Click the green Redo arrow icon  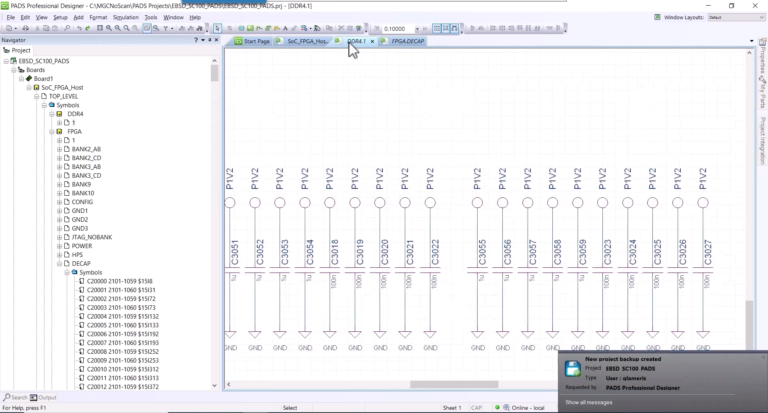[x=88, y=28]
